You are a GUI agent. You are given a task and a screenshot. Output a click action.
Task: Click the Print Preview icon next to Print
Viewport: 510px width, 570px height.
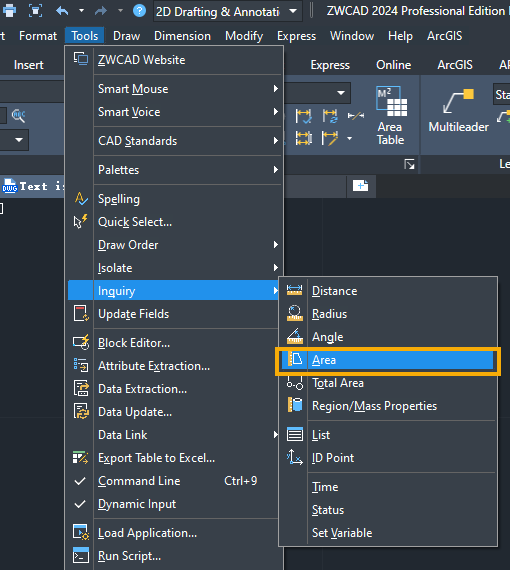tap(35, 11)
